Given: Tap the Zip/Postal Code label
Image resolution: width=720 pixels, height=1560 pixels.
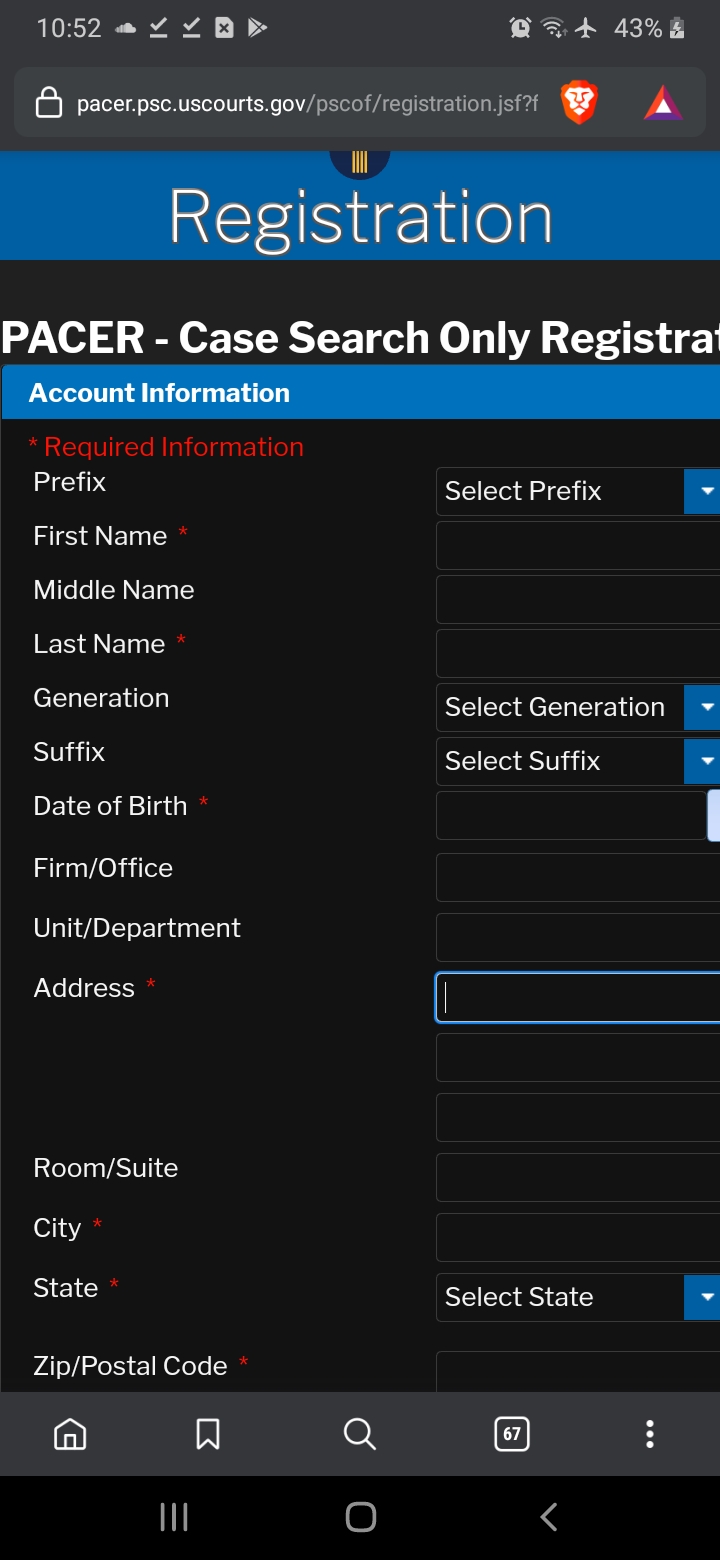Looking at the screenshot, I should 130,1366.
